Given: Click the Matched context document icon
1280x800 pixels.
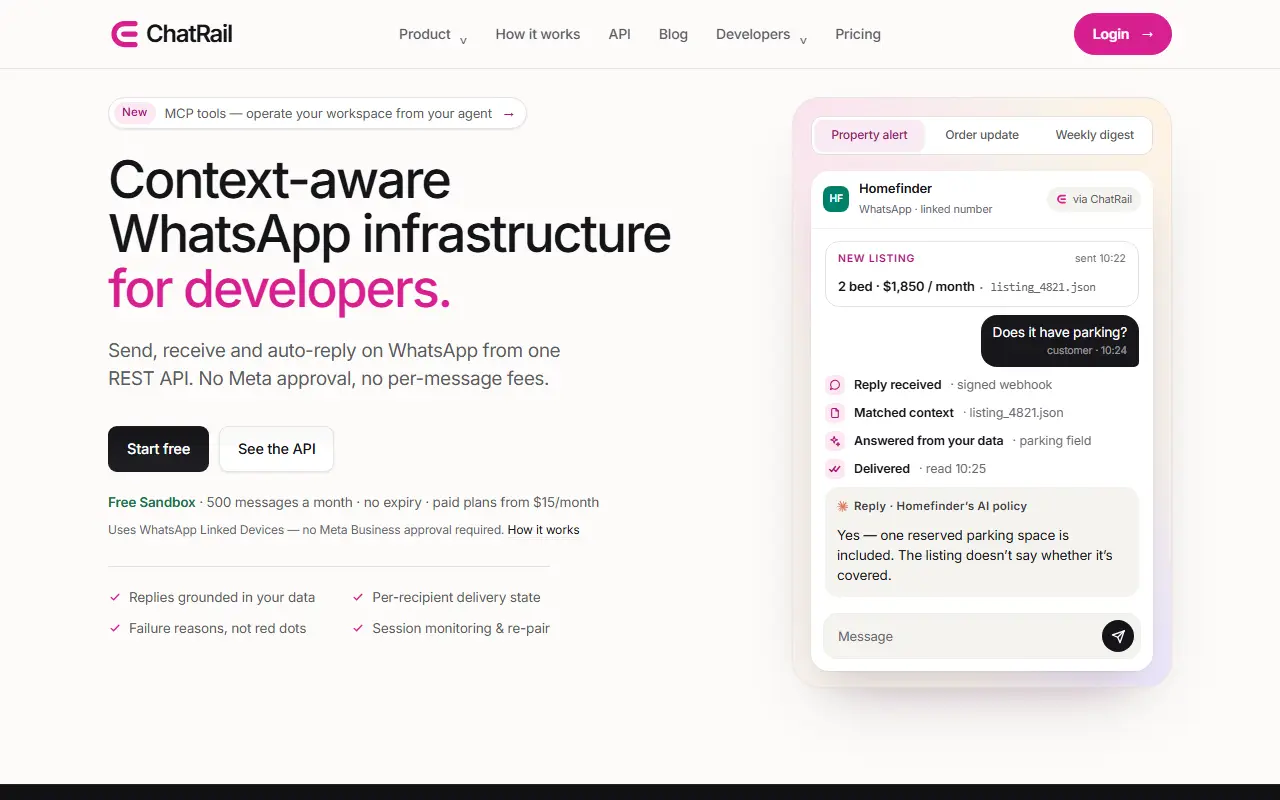Looking at the screenshot, I should coord(835,413).
